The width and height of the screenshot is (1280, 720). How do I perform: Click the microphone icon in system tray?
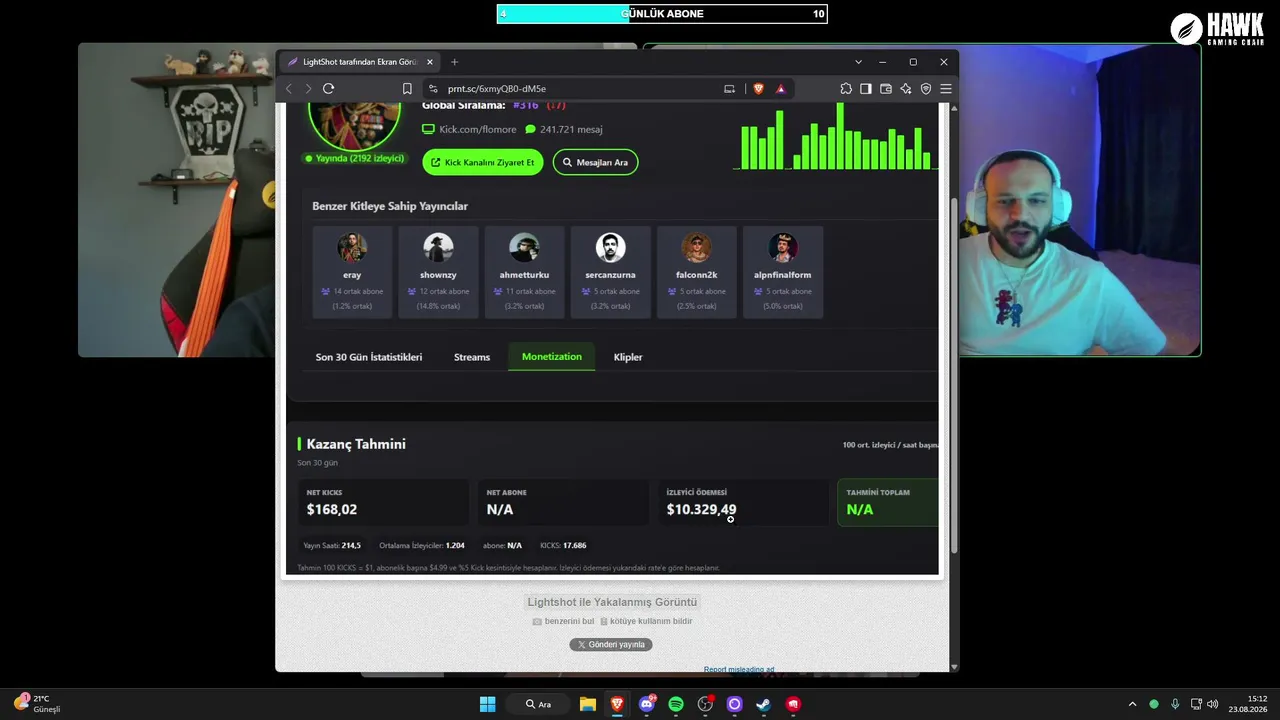tap(1175, 704)
